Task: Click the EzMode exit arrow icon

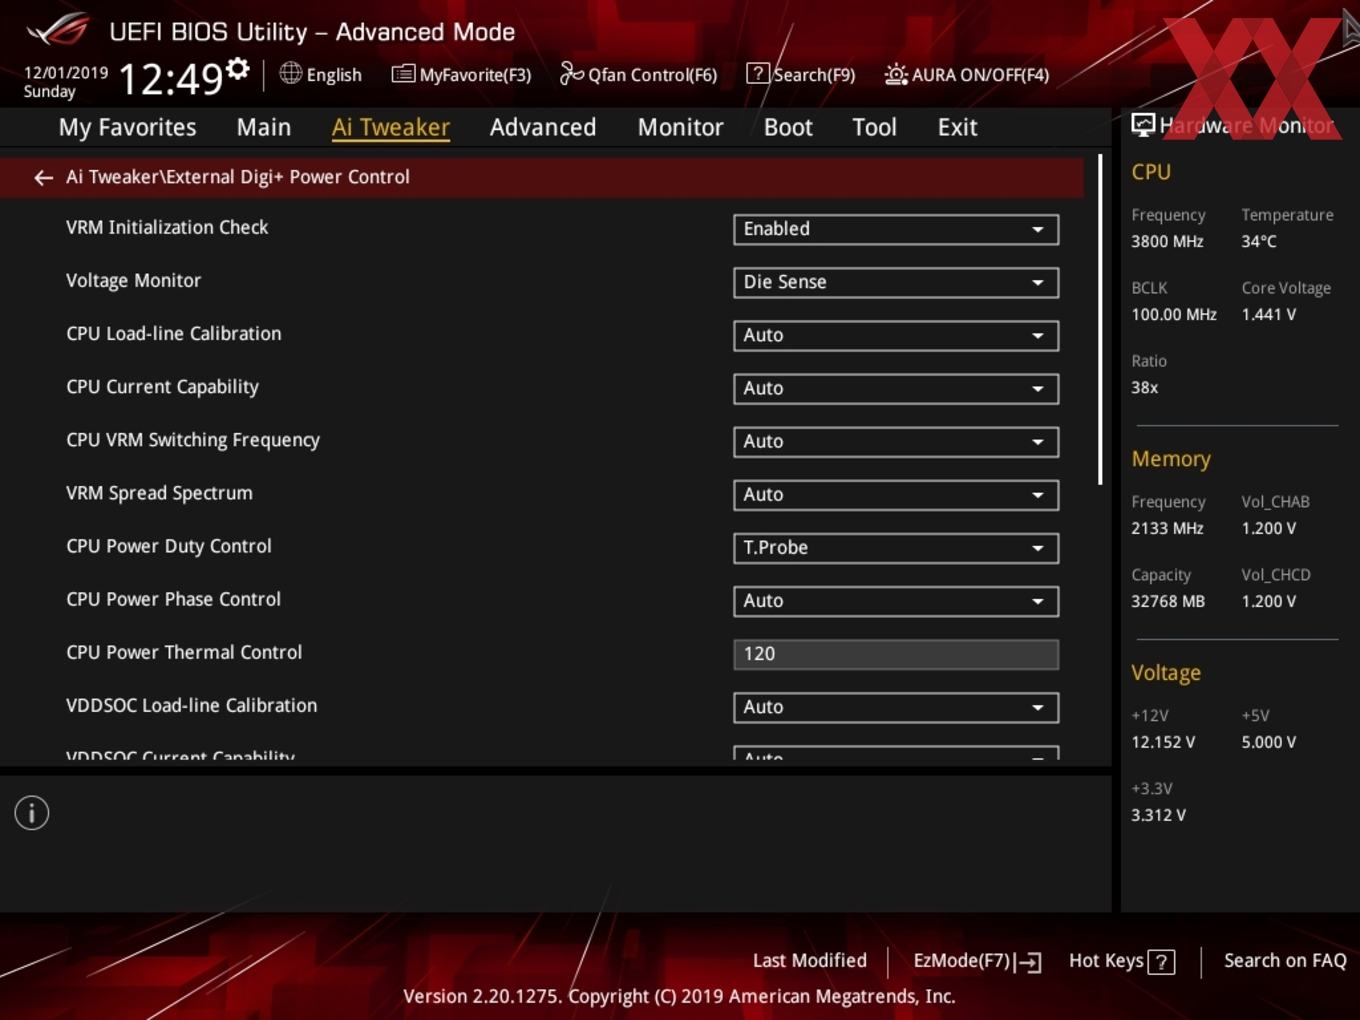Action: pyautogui.click(x=1029, y=962)
